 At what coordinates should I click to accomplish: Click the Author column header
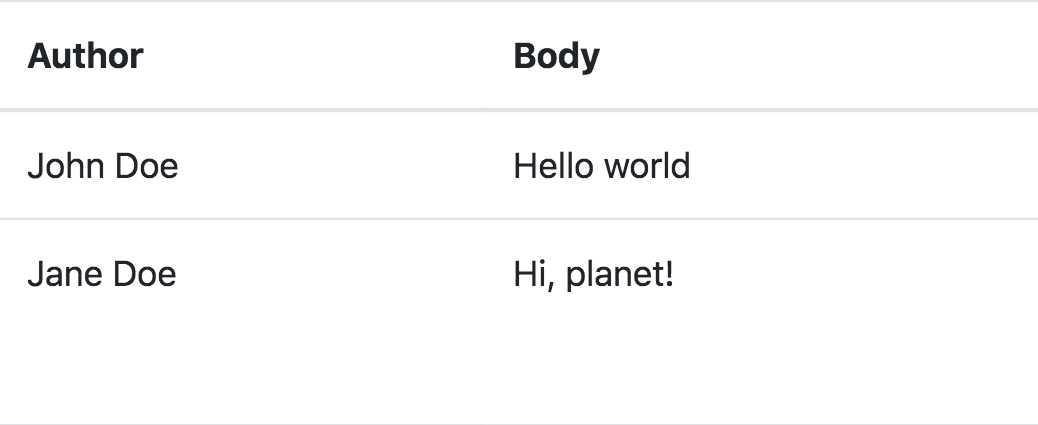point(86,56)
